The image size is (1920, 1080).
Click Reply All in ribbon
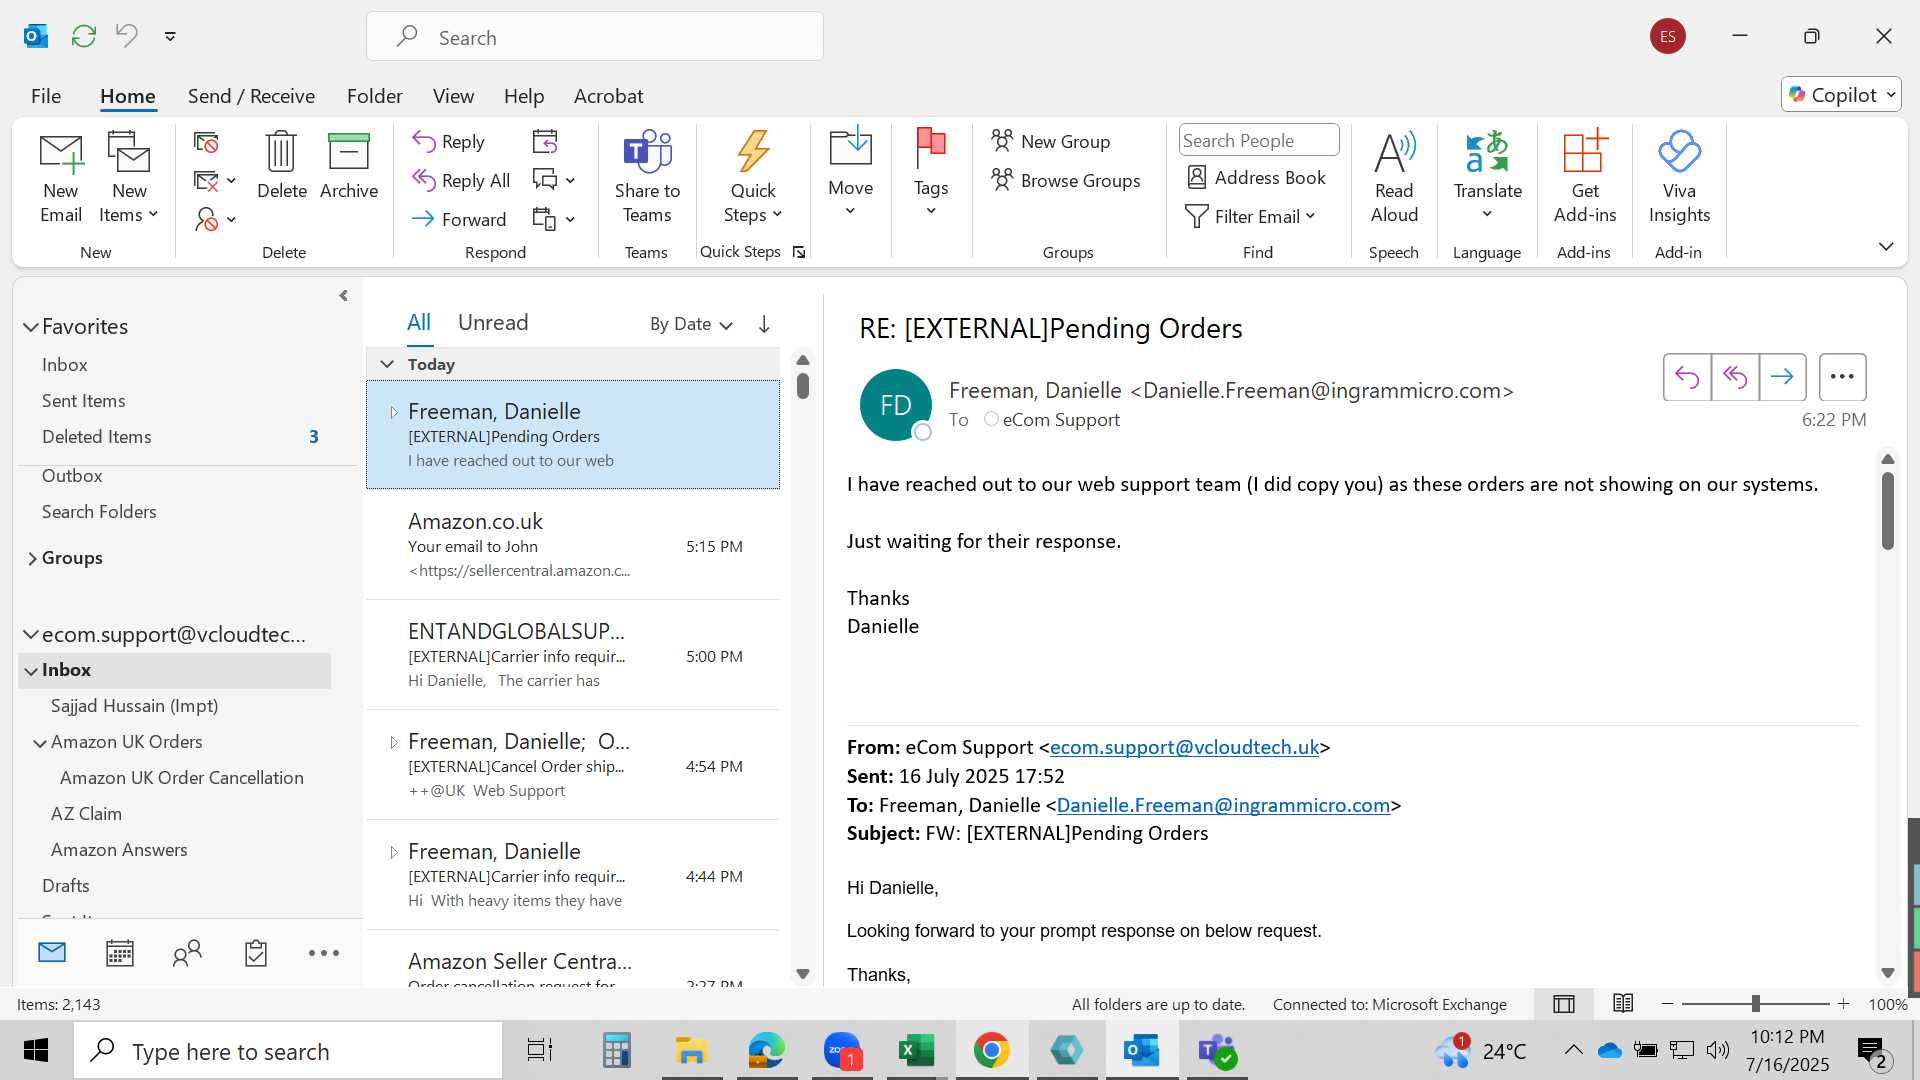pyautogui.click(x=461, y=181)
